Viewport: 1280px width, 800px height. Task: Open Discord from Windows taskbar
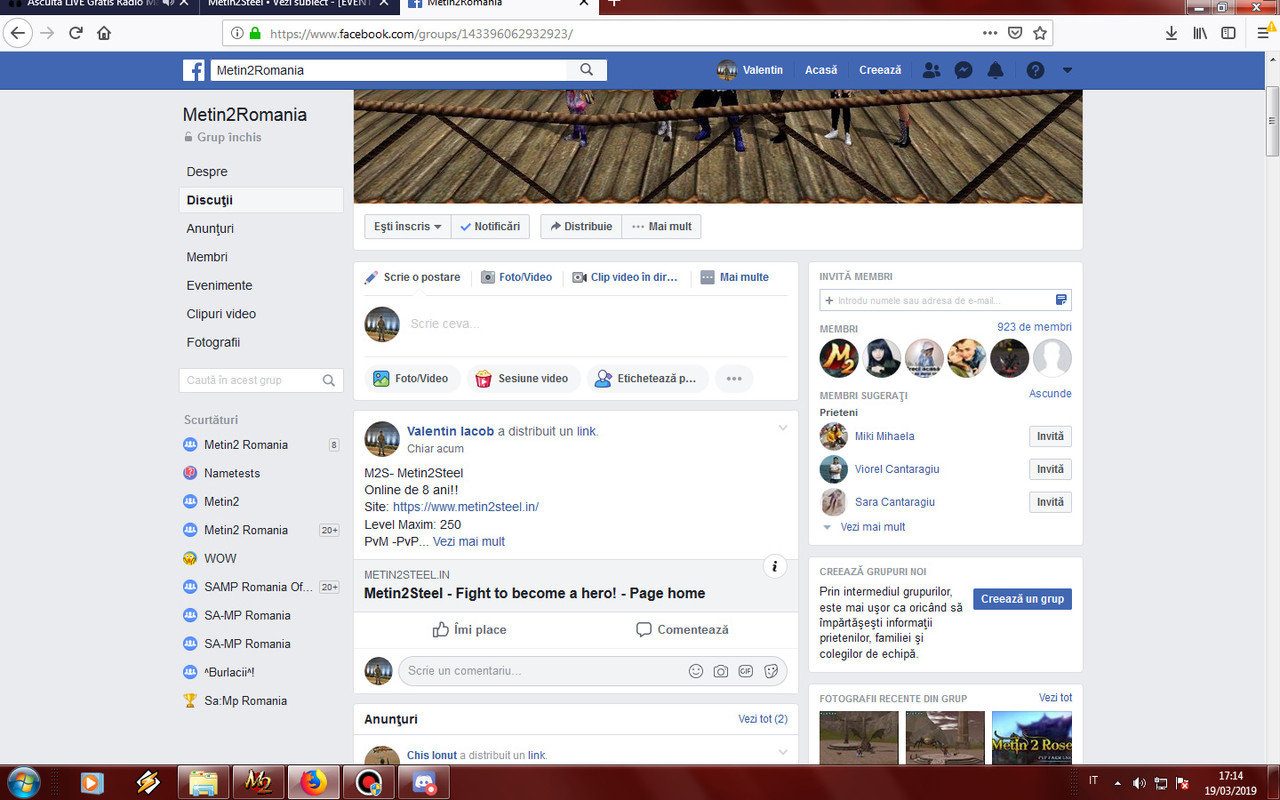coord(425,783)
